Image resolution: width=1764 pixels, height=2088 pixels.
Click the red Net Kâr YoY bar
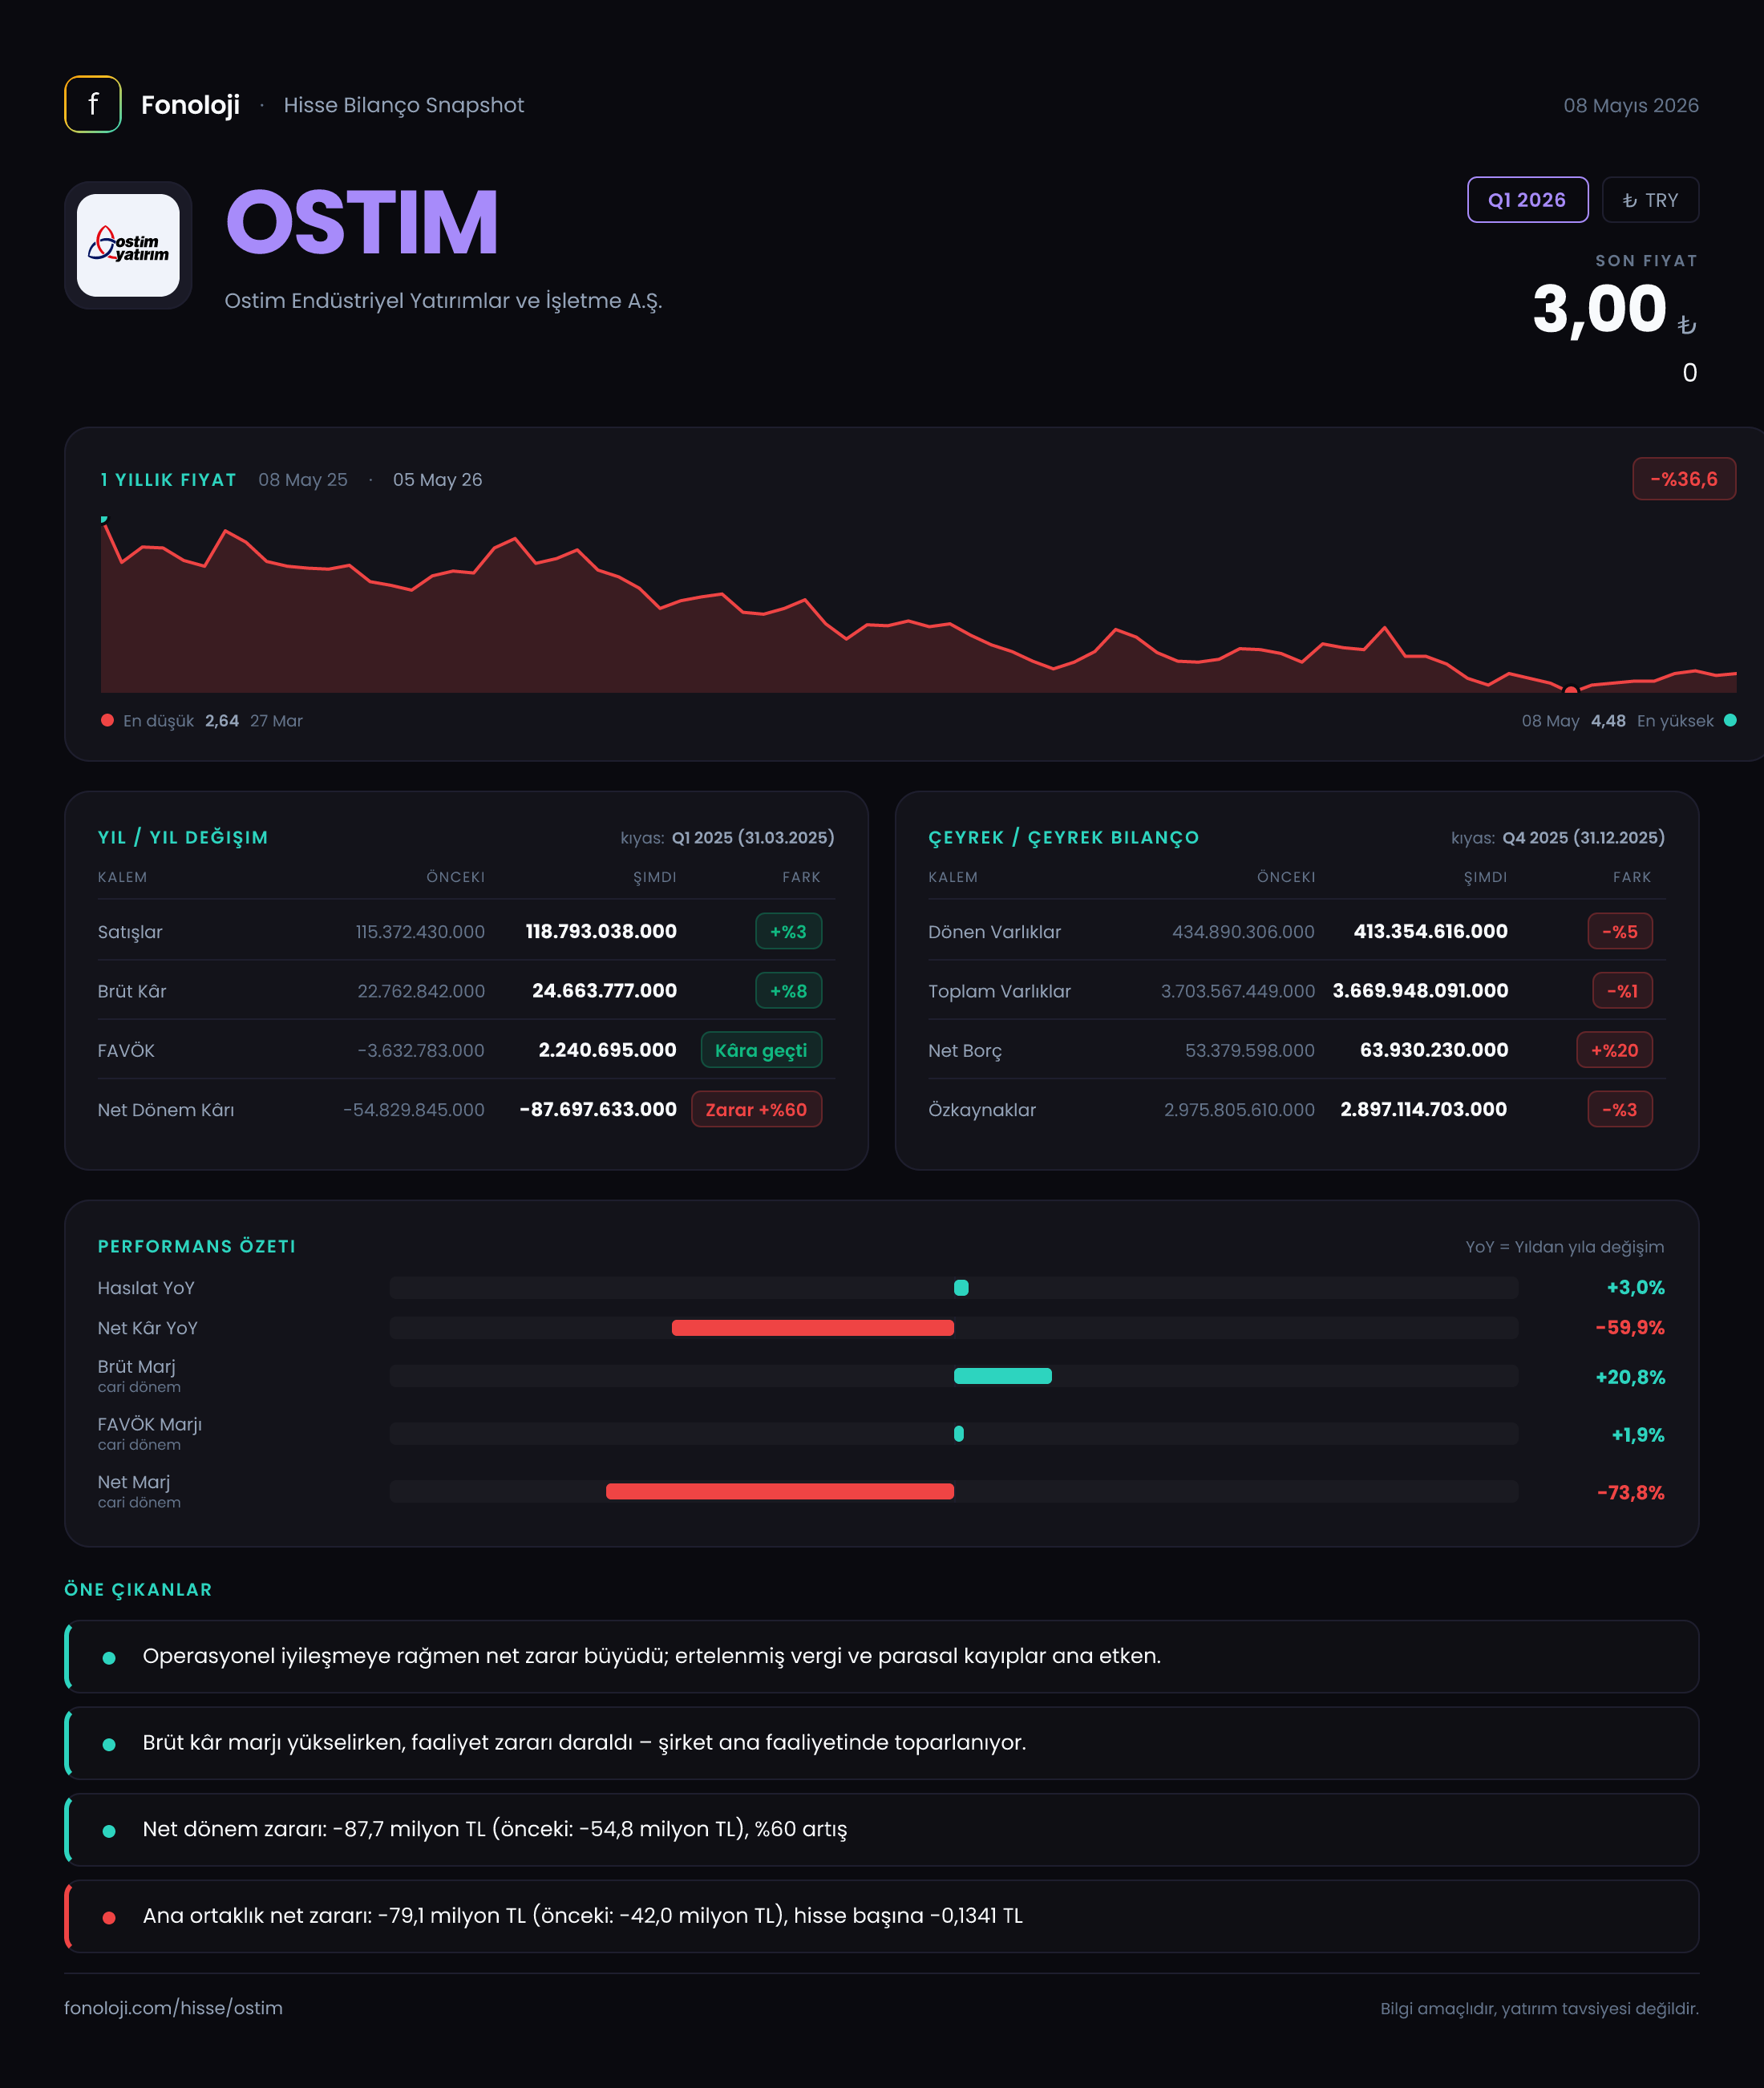tap(813, 1327)
